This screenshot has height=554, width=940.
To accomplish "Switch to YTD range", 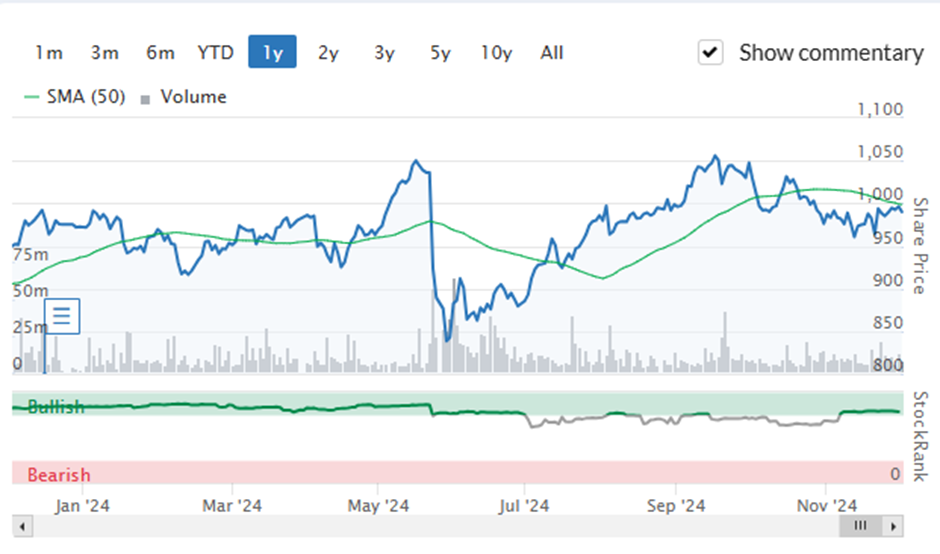I will (215, 53).
